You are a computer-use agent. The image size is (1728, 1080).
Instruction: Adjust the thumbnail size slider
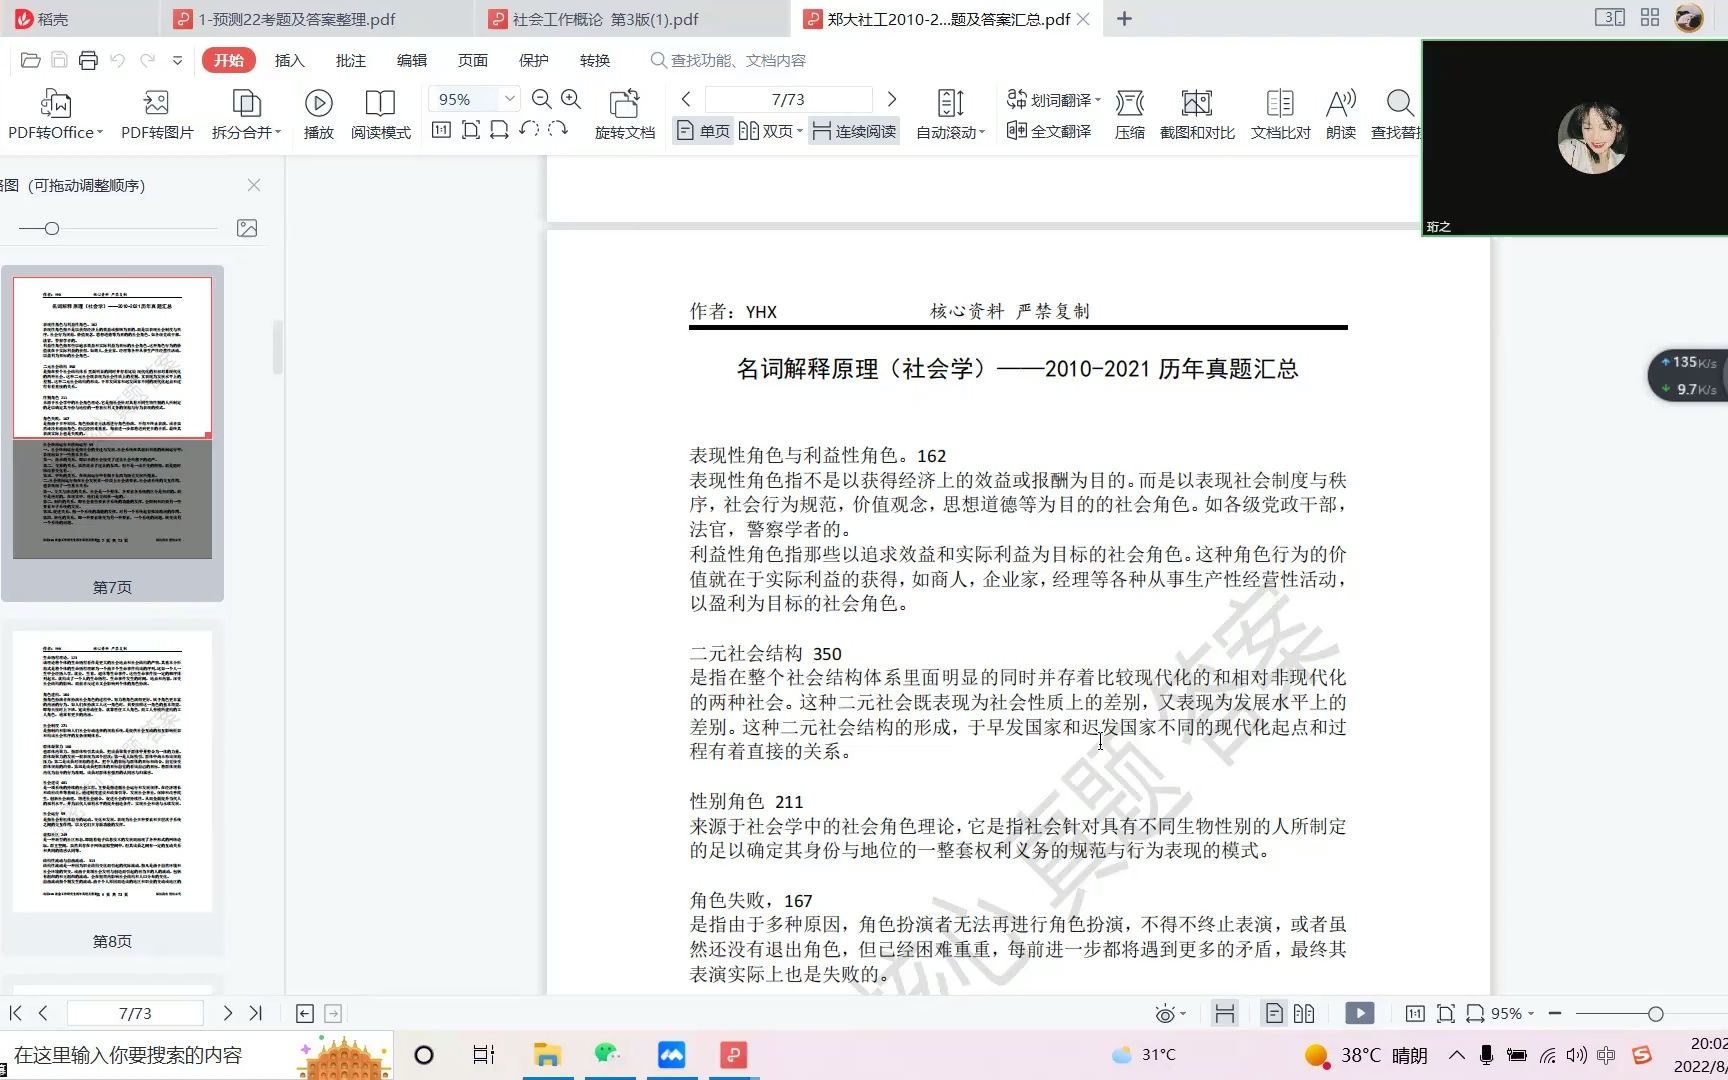(x=52, y=228)
